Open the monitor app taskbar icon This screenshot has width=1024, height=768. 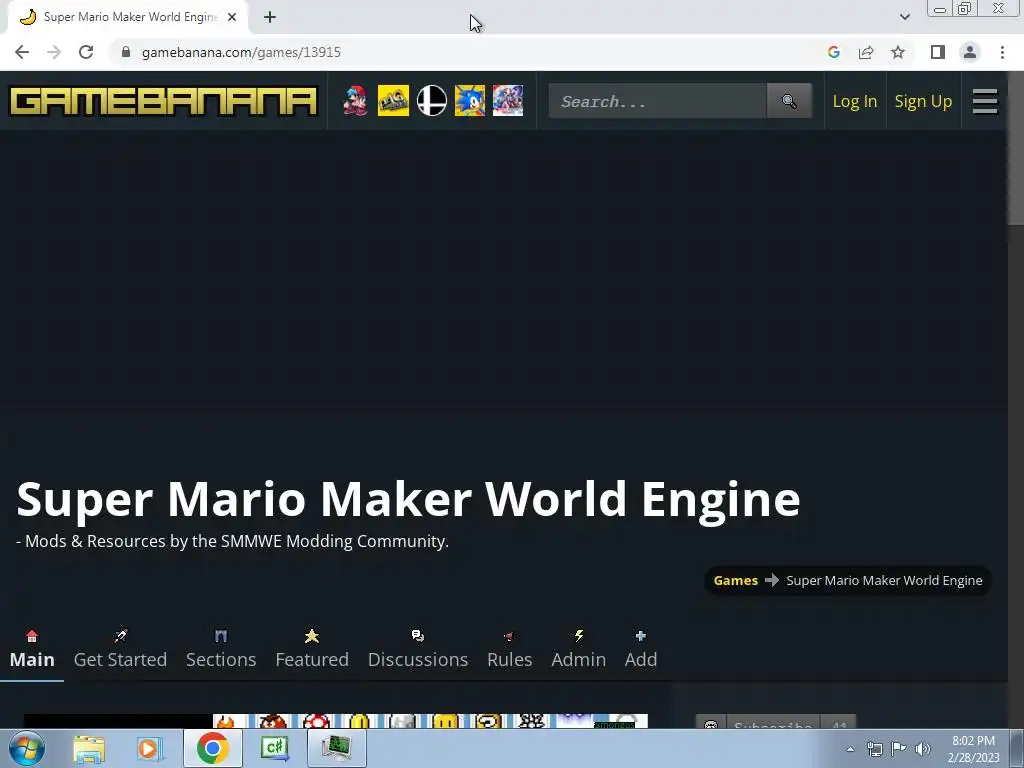click(x=336, y=748)
